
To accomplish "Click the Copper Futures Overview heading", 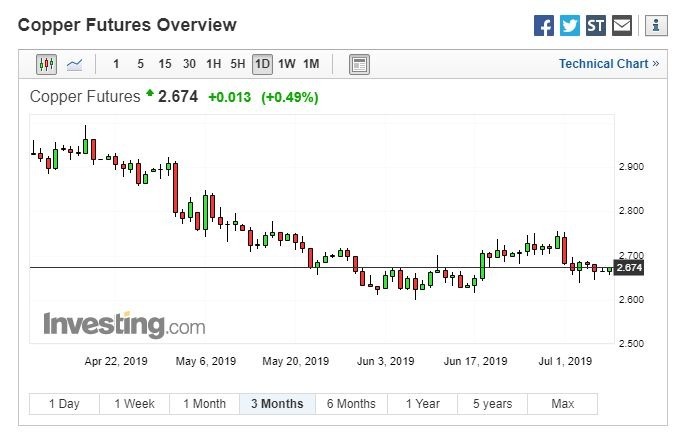I will [x=127, y=25].
